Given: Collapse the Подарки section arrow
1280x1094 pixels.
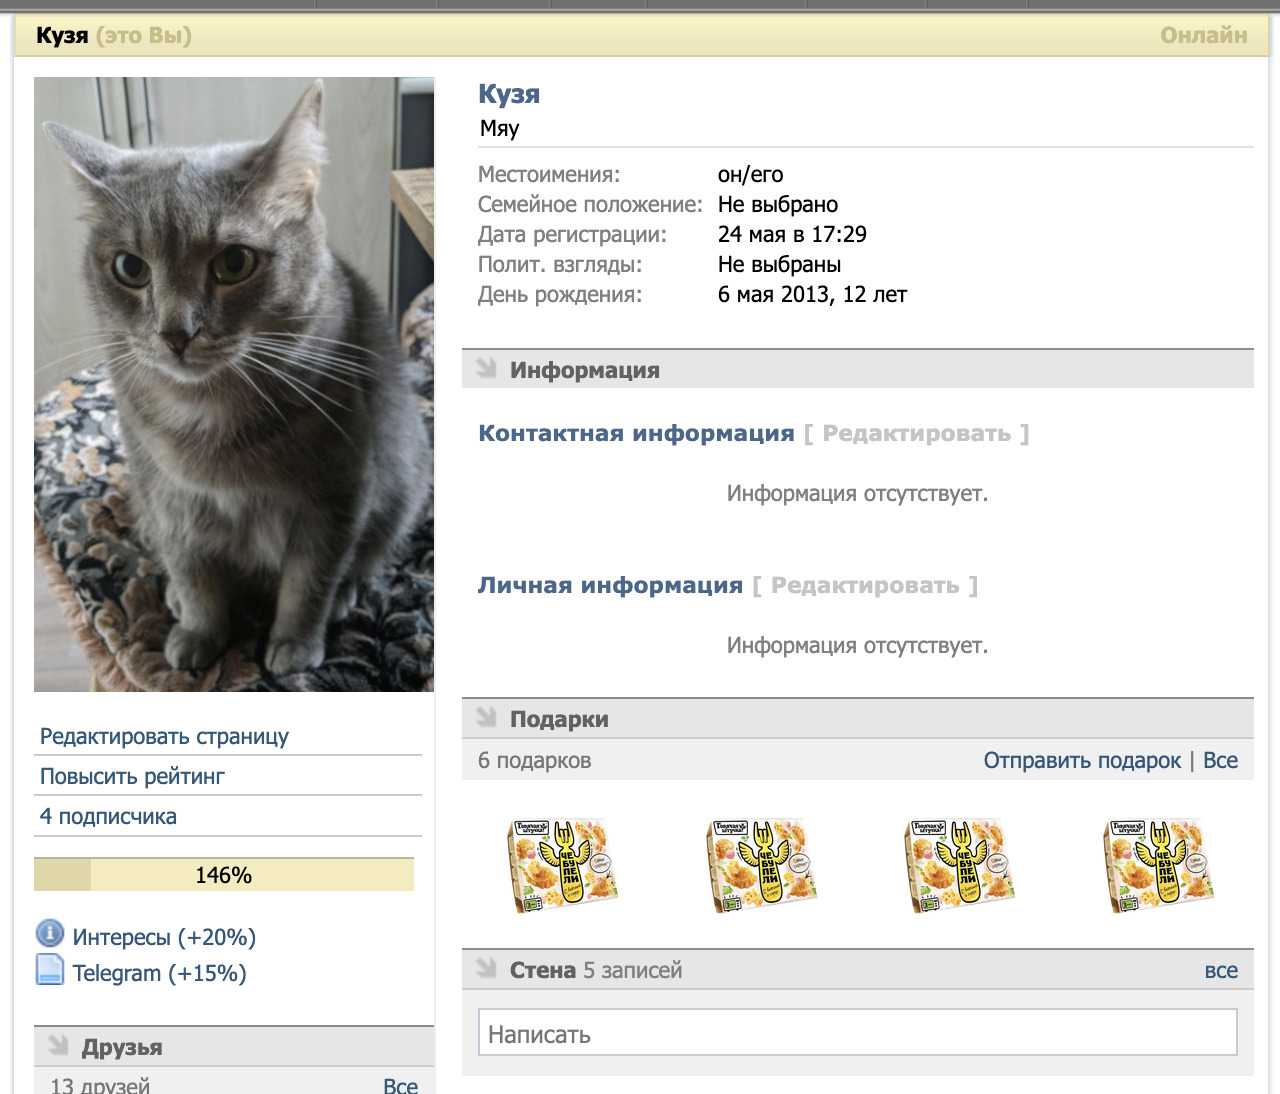Looking at the screenshot, I should pyautogui.click(x=487, y=718).
